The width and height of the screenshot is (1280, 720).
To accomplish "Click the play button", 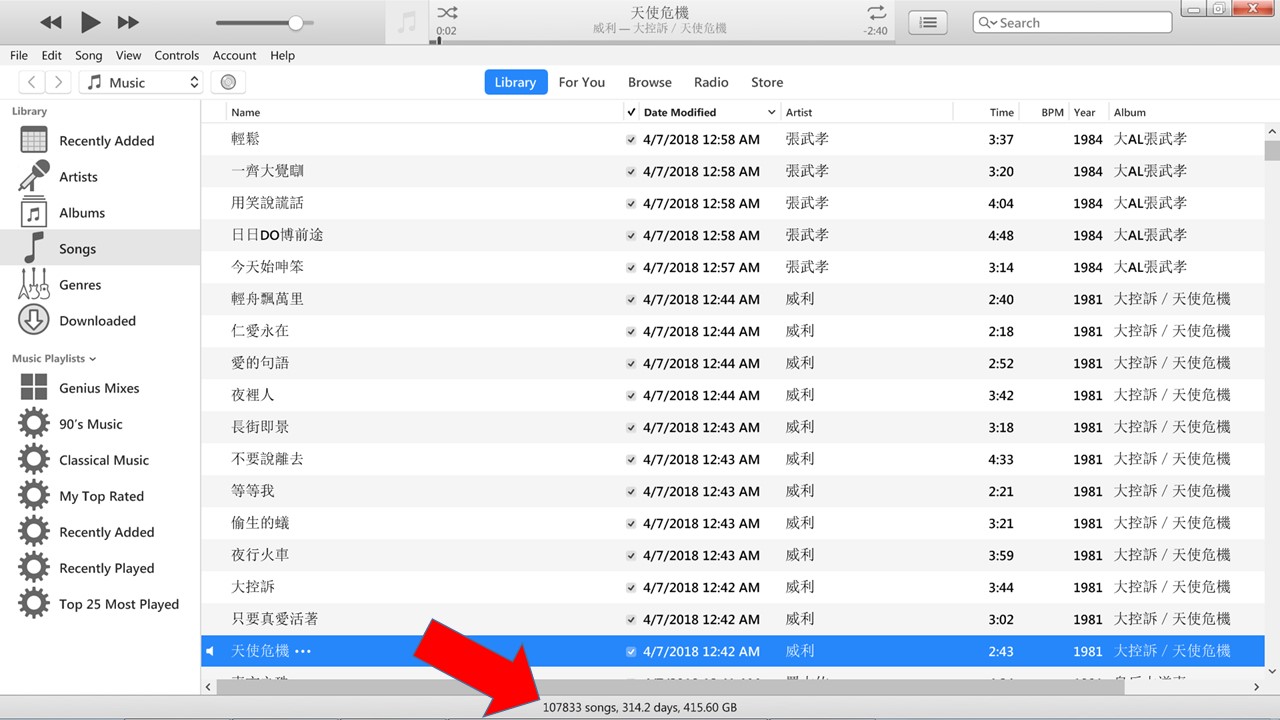I will coord(90,22).
